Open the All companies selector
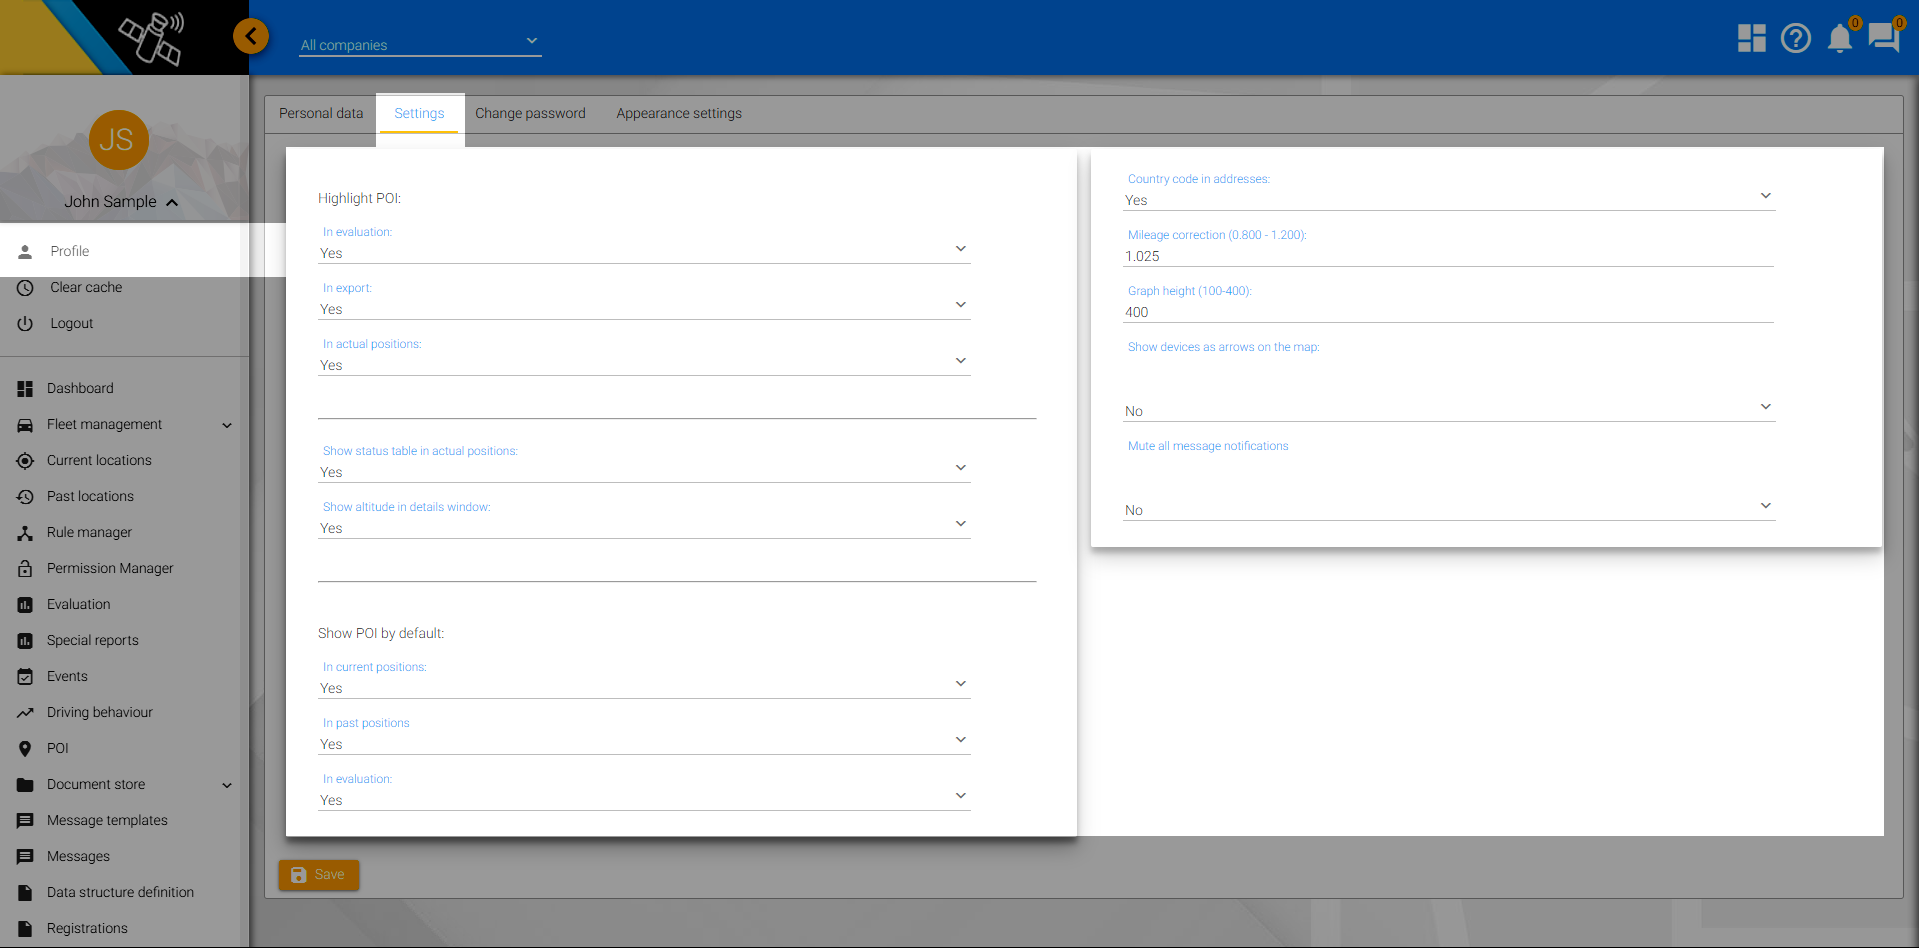The image size is (1919, 948). click(x=420, y=44)
